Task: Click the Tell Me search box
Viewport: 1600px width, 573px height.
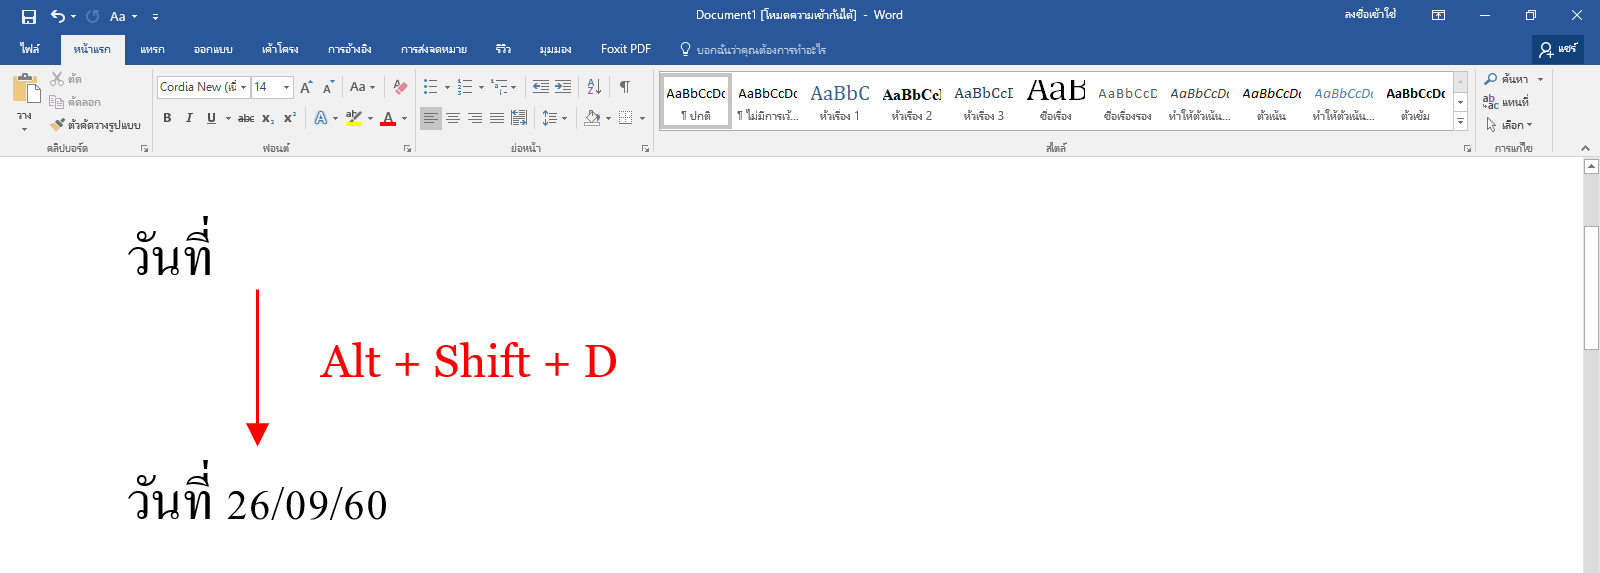Action: (753, 49)
